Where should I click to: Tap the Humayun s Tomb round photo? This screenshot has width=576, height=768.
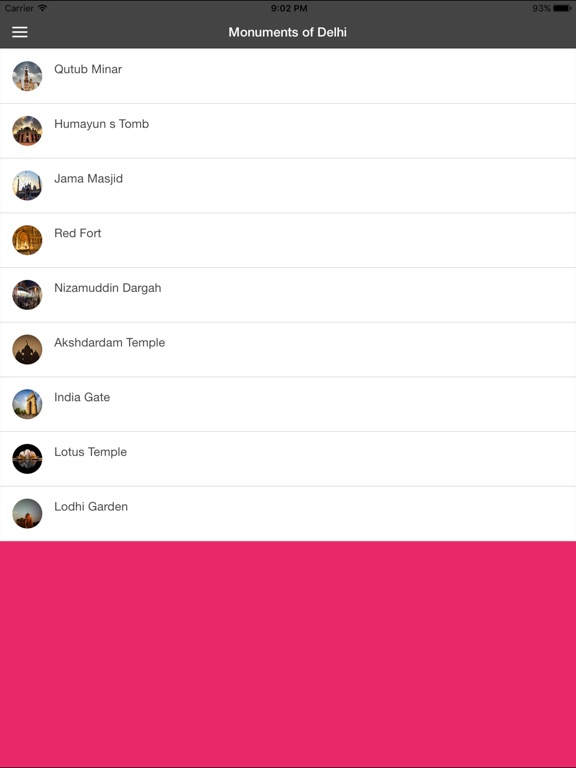pyautogui.click(x=27, y=131)
